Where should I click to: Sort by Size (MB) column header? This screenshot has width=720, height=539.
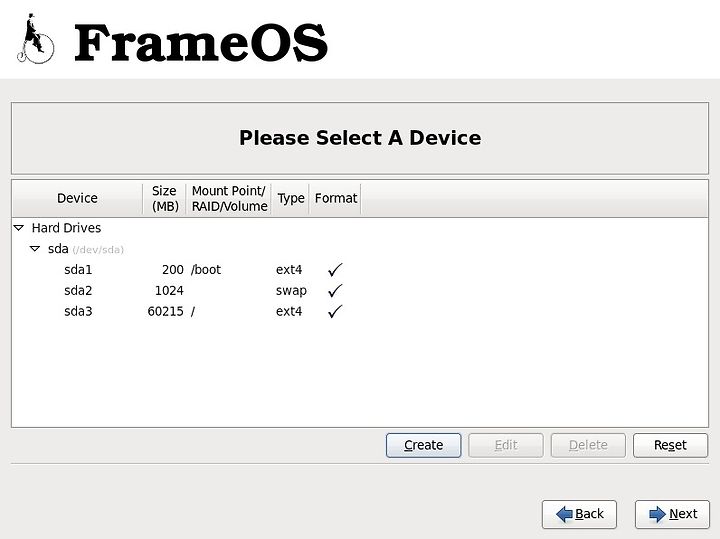click(164, 198)
